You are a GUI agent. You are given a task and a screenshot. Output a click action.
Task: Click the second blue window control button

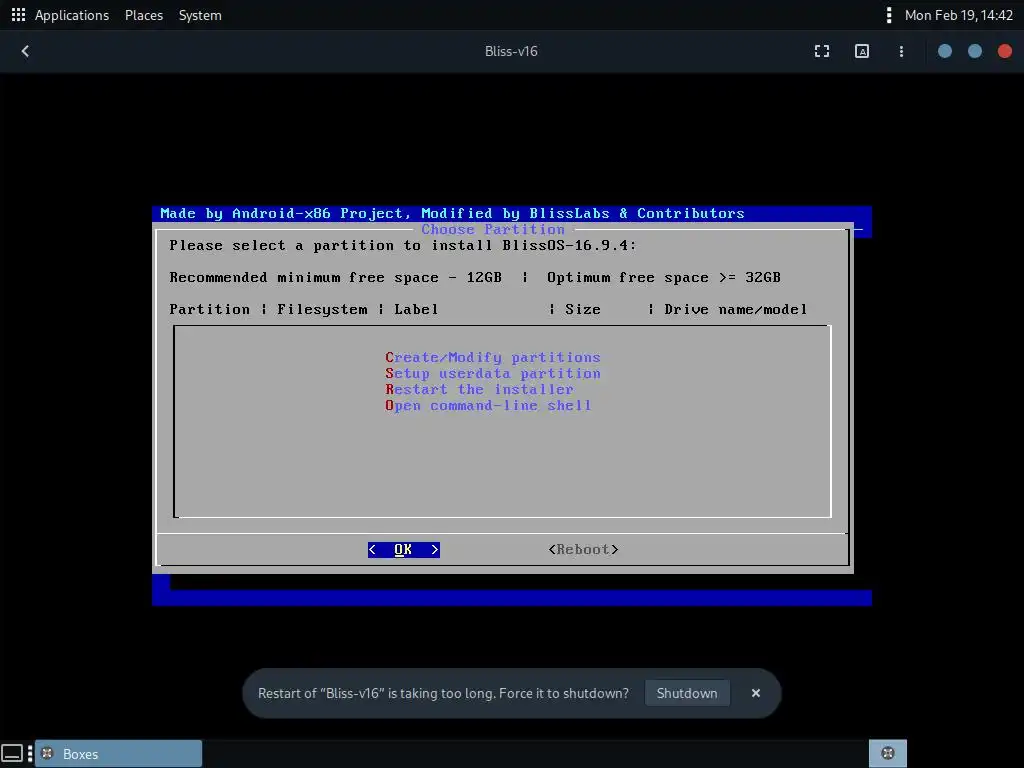tap(974, 52)
